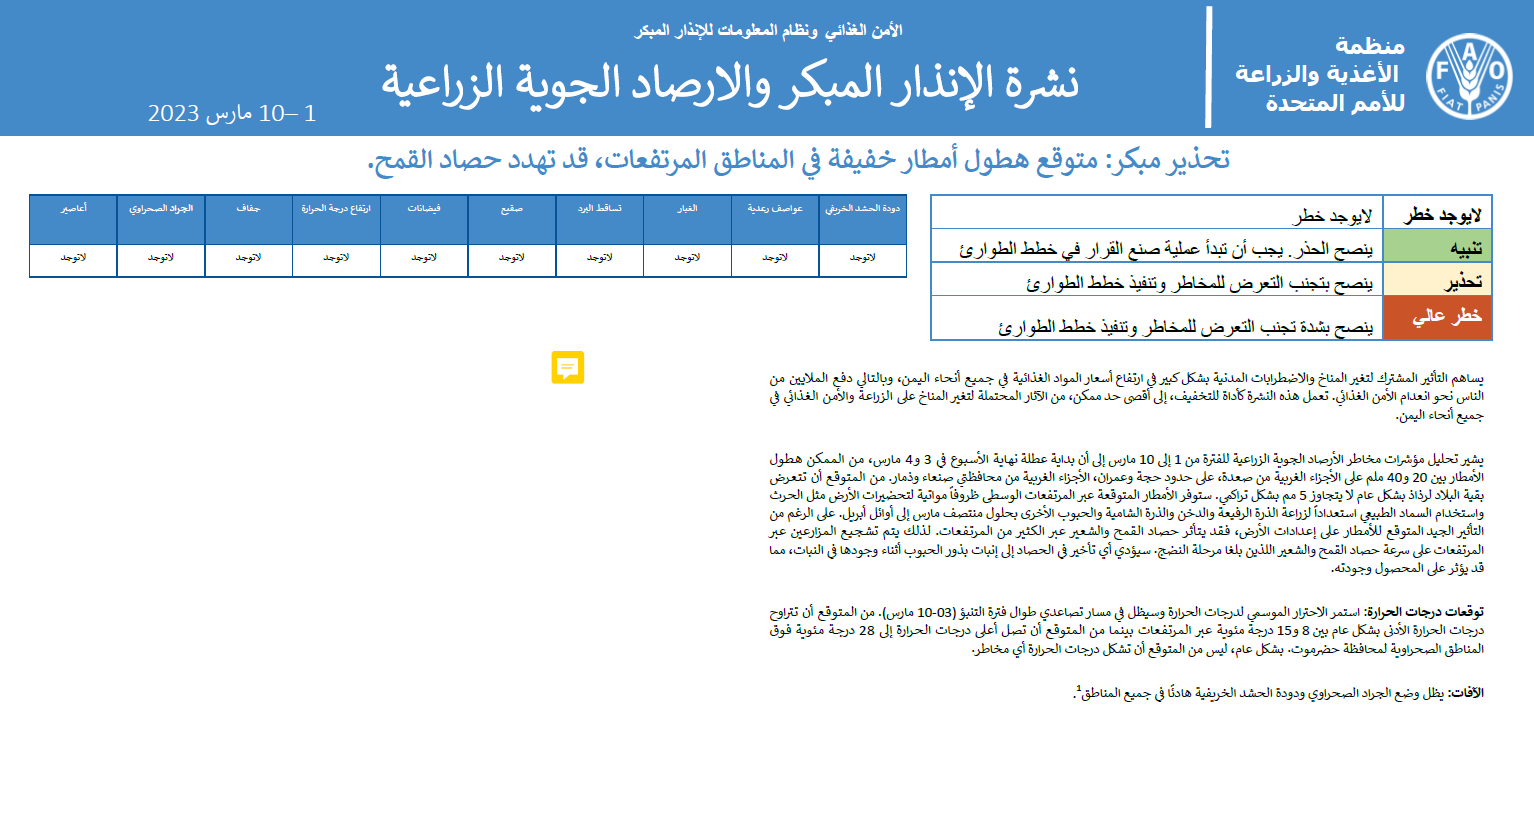Click the orange 'خطر عالي' legend swatch
Screen dimensions: 1534x824
pos(1438,317)
